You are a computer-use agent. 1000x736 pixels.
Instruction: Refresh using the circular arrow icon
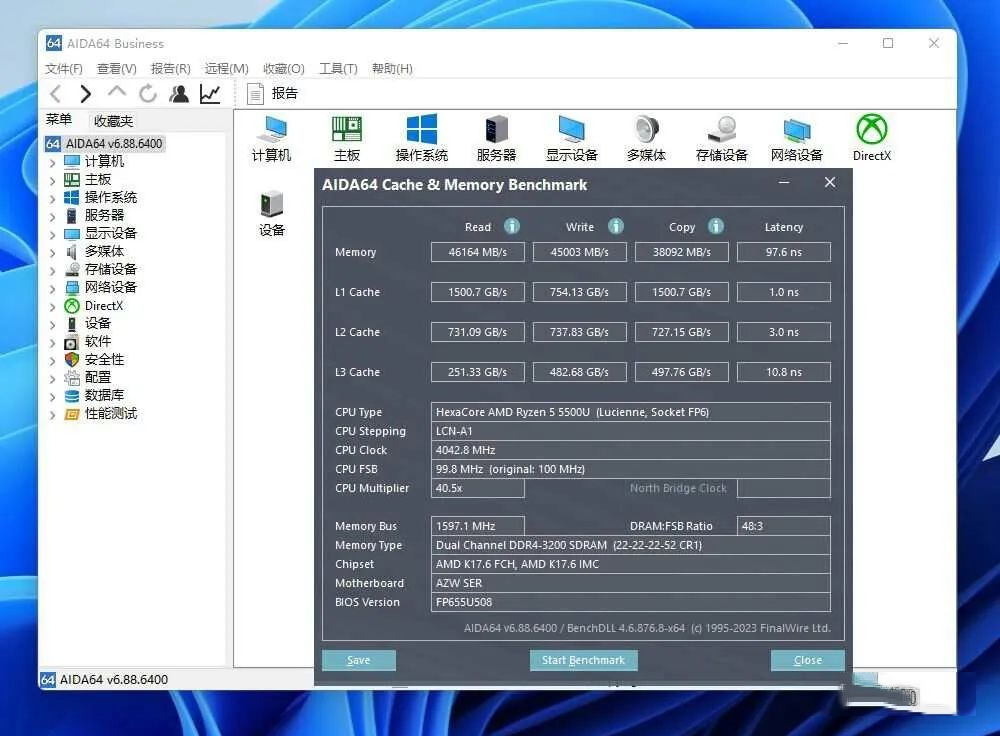coord(148,94)
